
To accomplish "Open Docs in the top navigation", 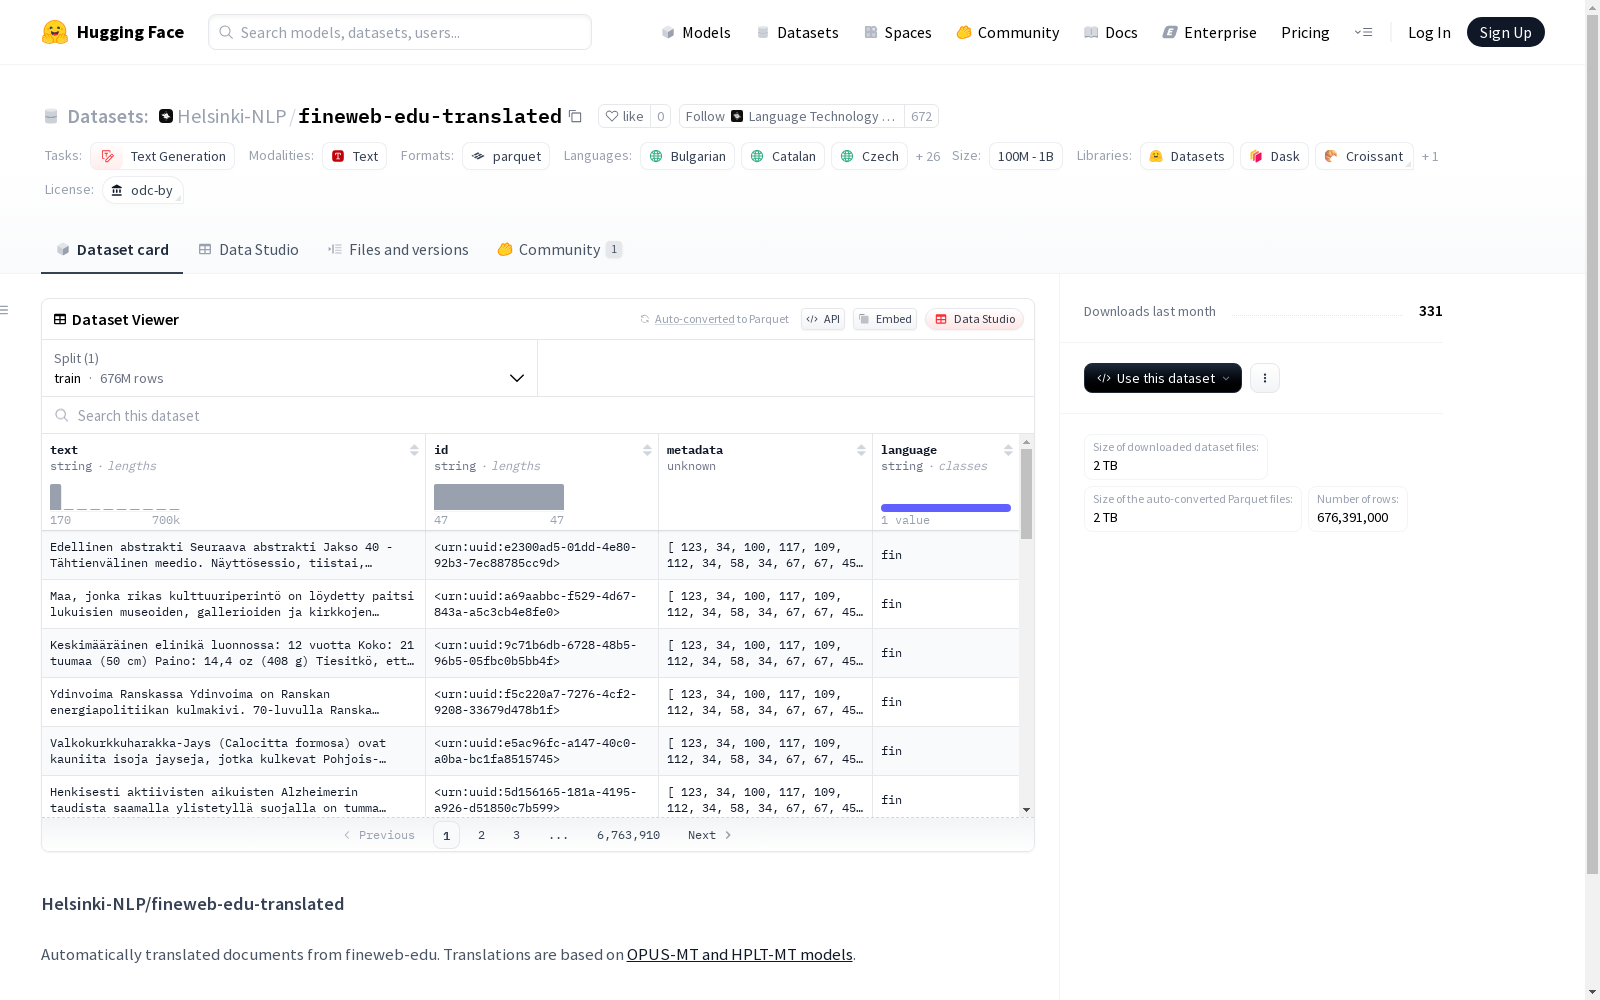I will pos(1111,32).
